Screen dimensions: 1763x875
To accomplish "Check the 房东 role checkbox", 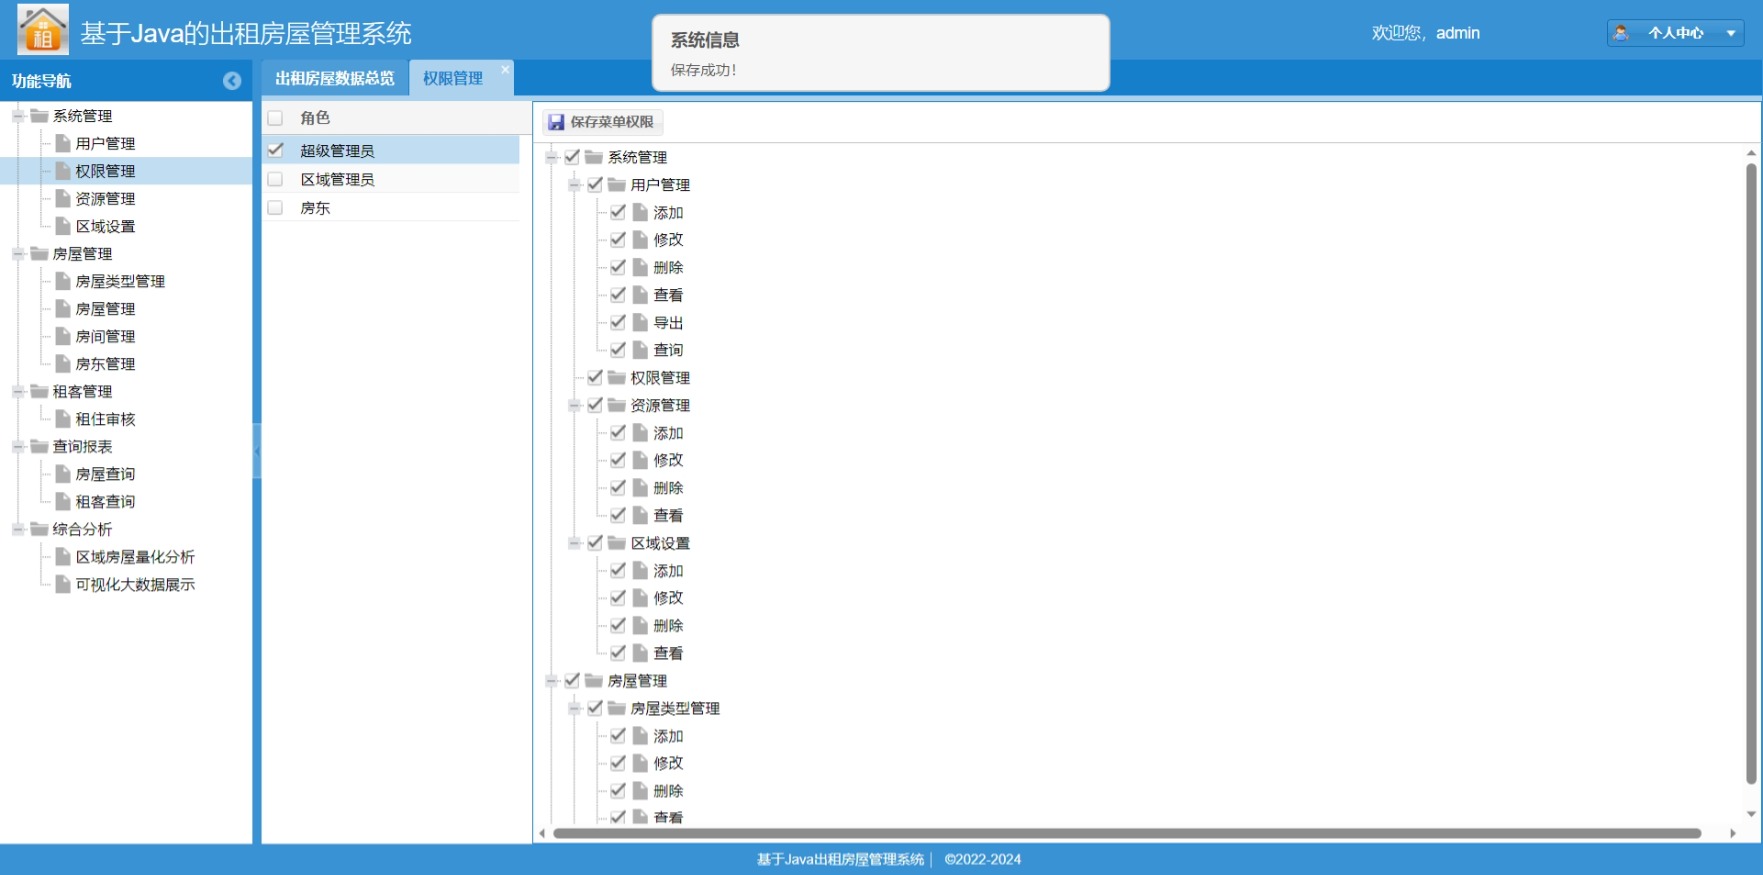I will 275,208.
